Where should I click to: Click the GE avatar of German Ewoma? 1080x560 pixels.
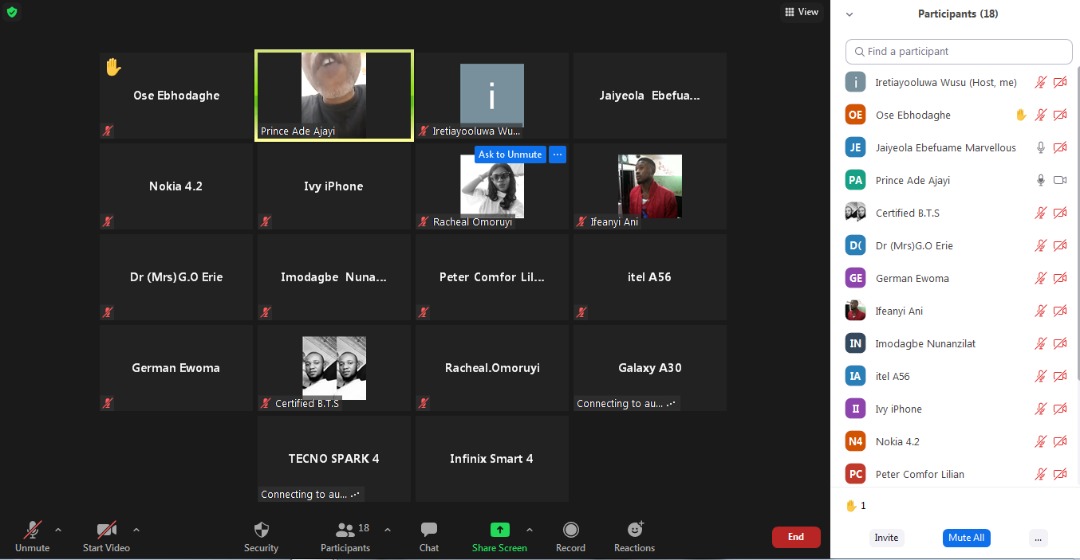tap(855, 278)
